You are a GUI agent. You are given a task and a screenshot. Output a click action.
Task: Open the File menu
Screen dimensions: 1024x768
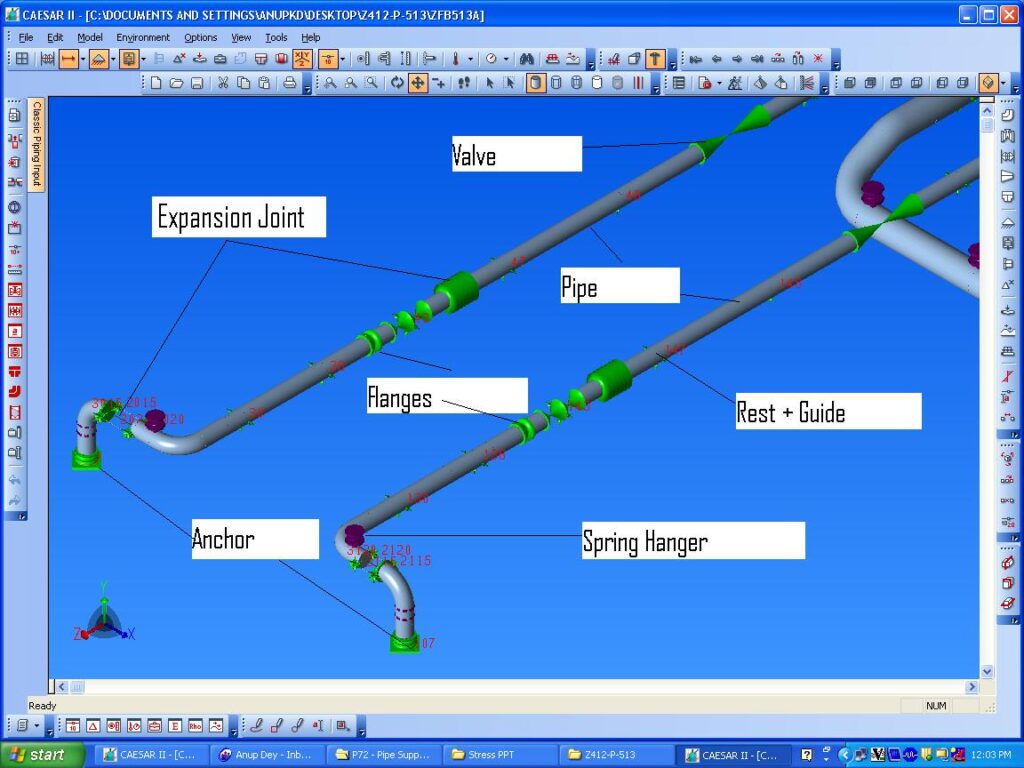(25, 37)
